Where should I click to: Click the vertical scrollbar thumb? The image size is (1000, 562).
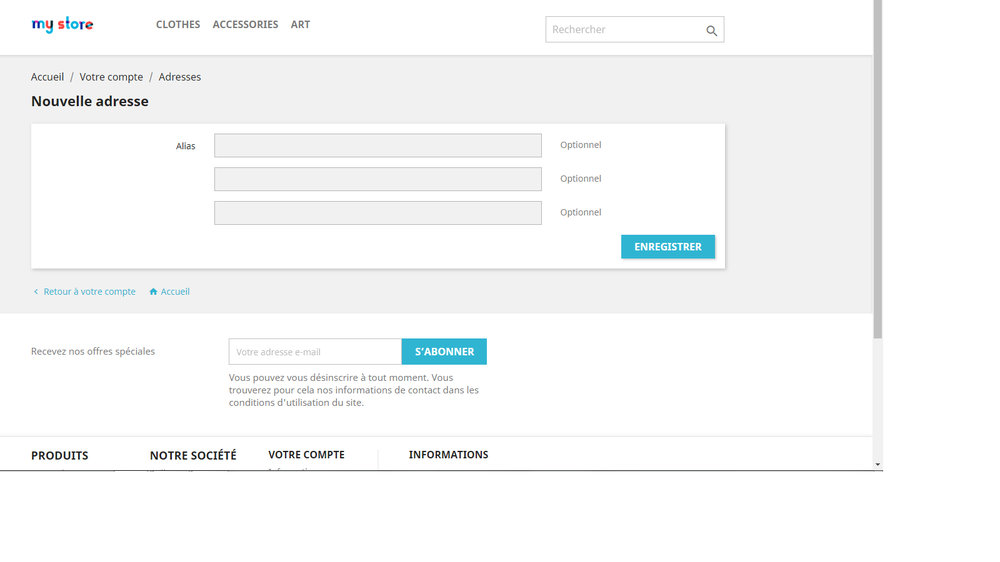878,169
